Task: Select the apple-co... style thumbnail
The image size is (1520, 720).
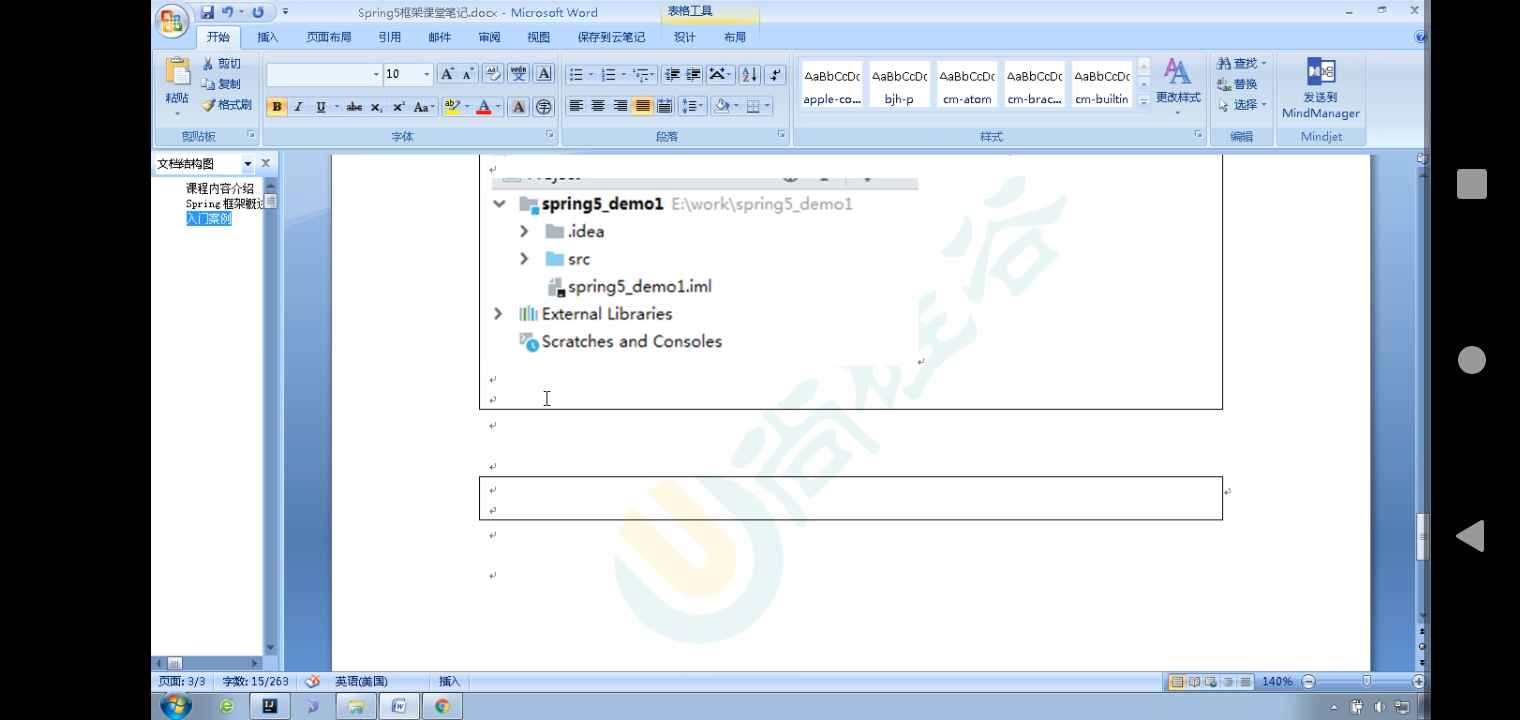Action: point(832,85)
